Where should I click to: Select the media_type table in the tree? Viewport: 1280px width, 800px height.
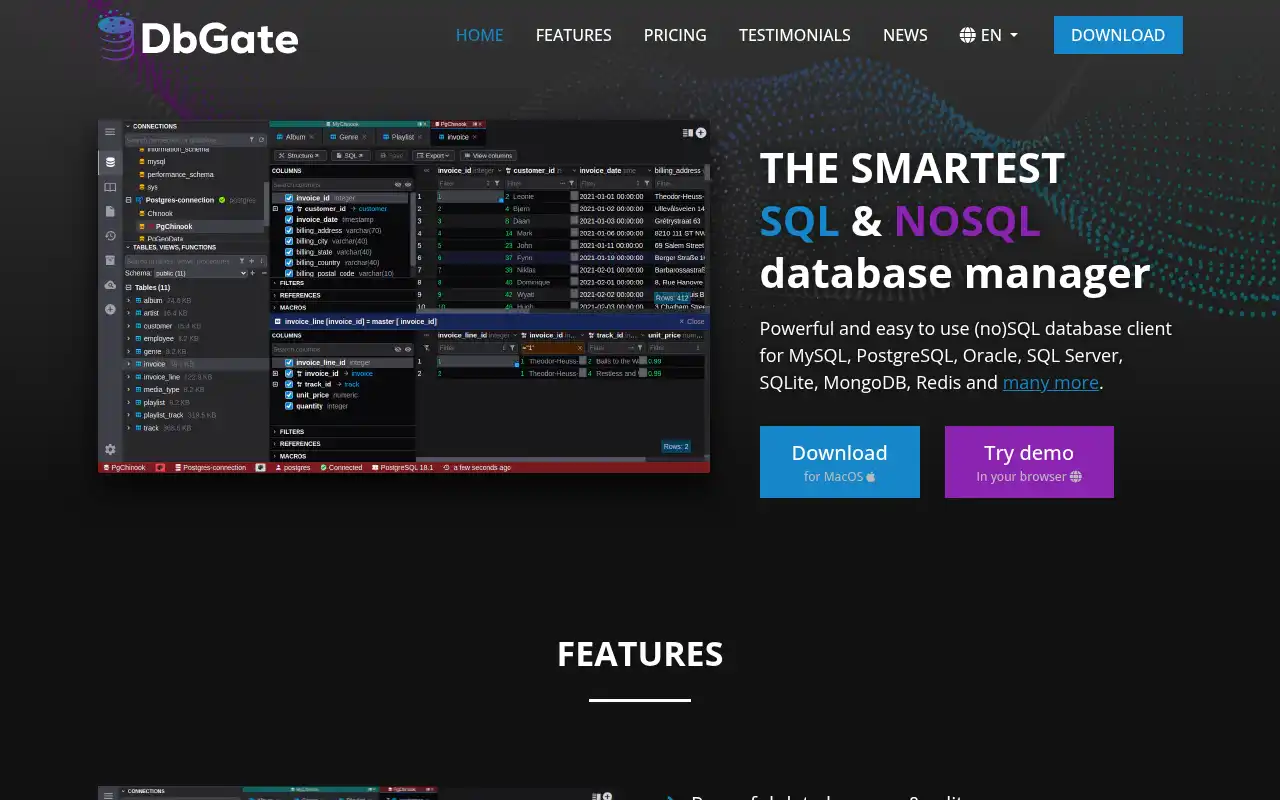pos(160,389)
